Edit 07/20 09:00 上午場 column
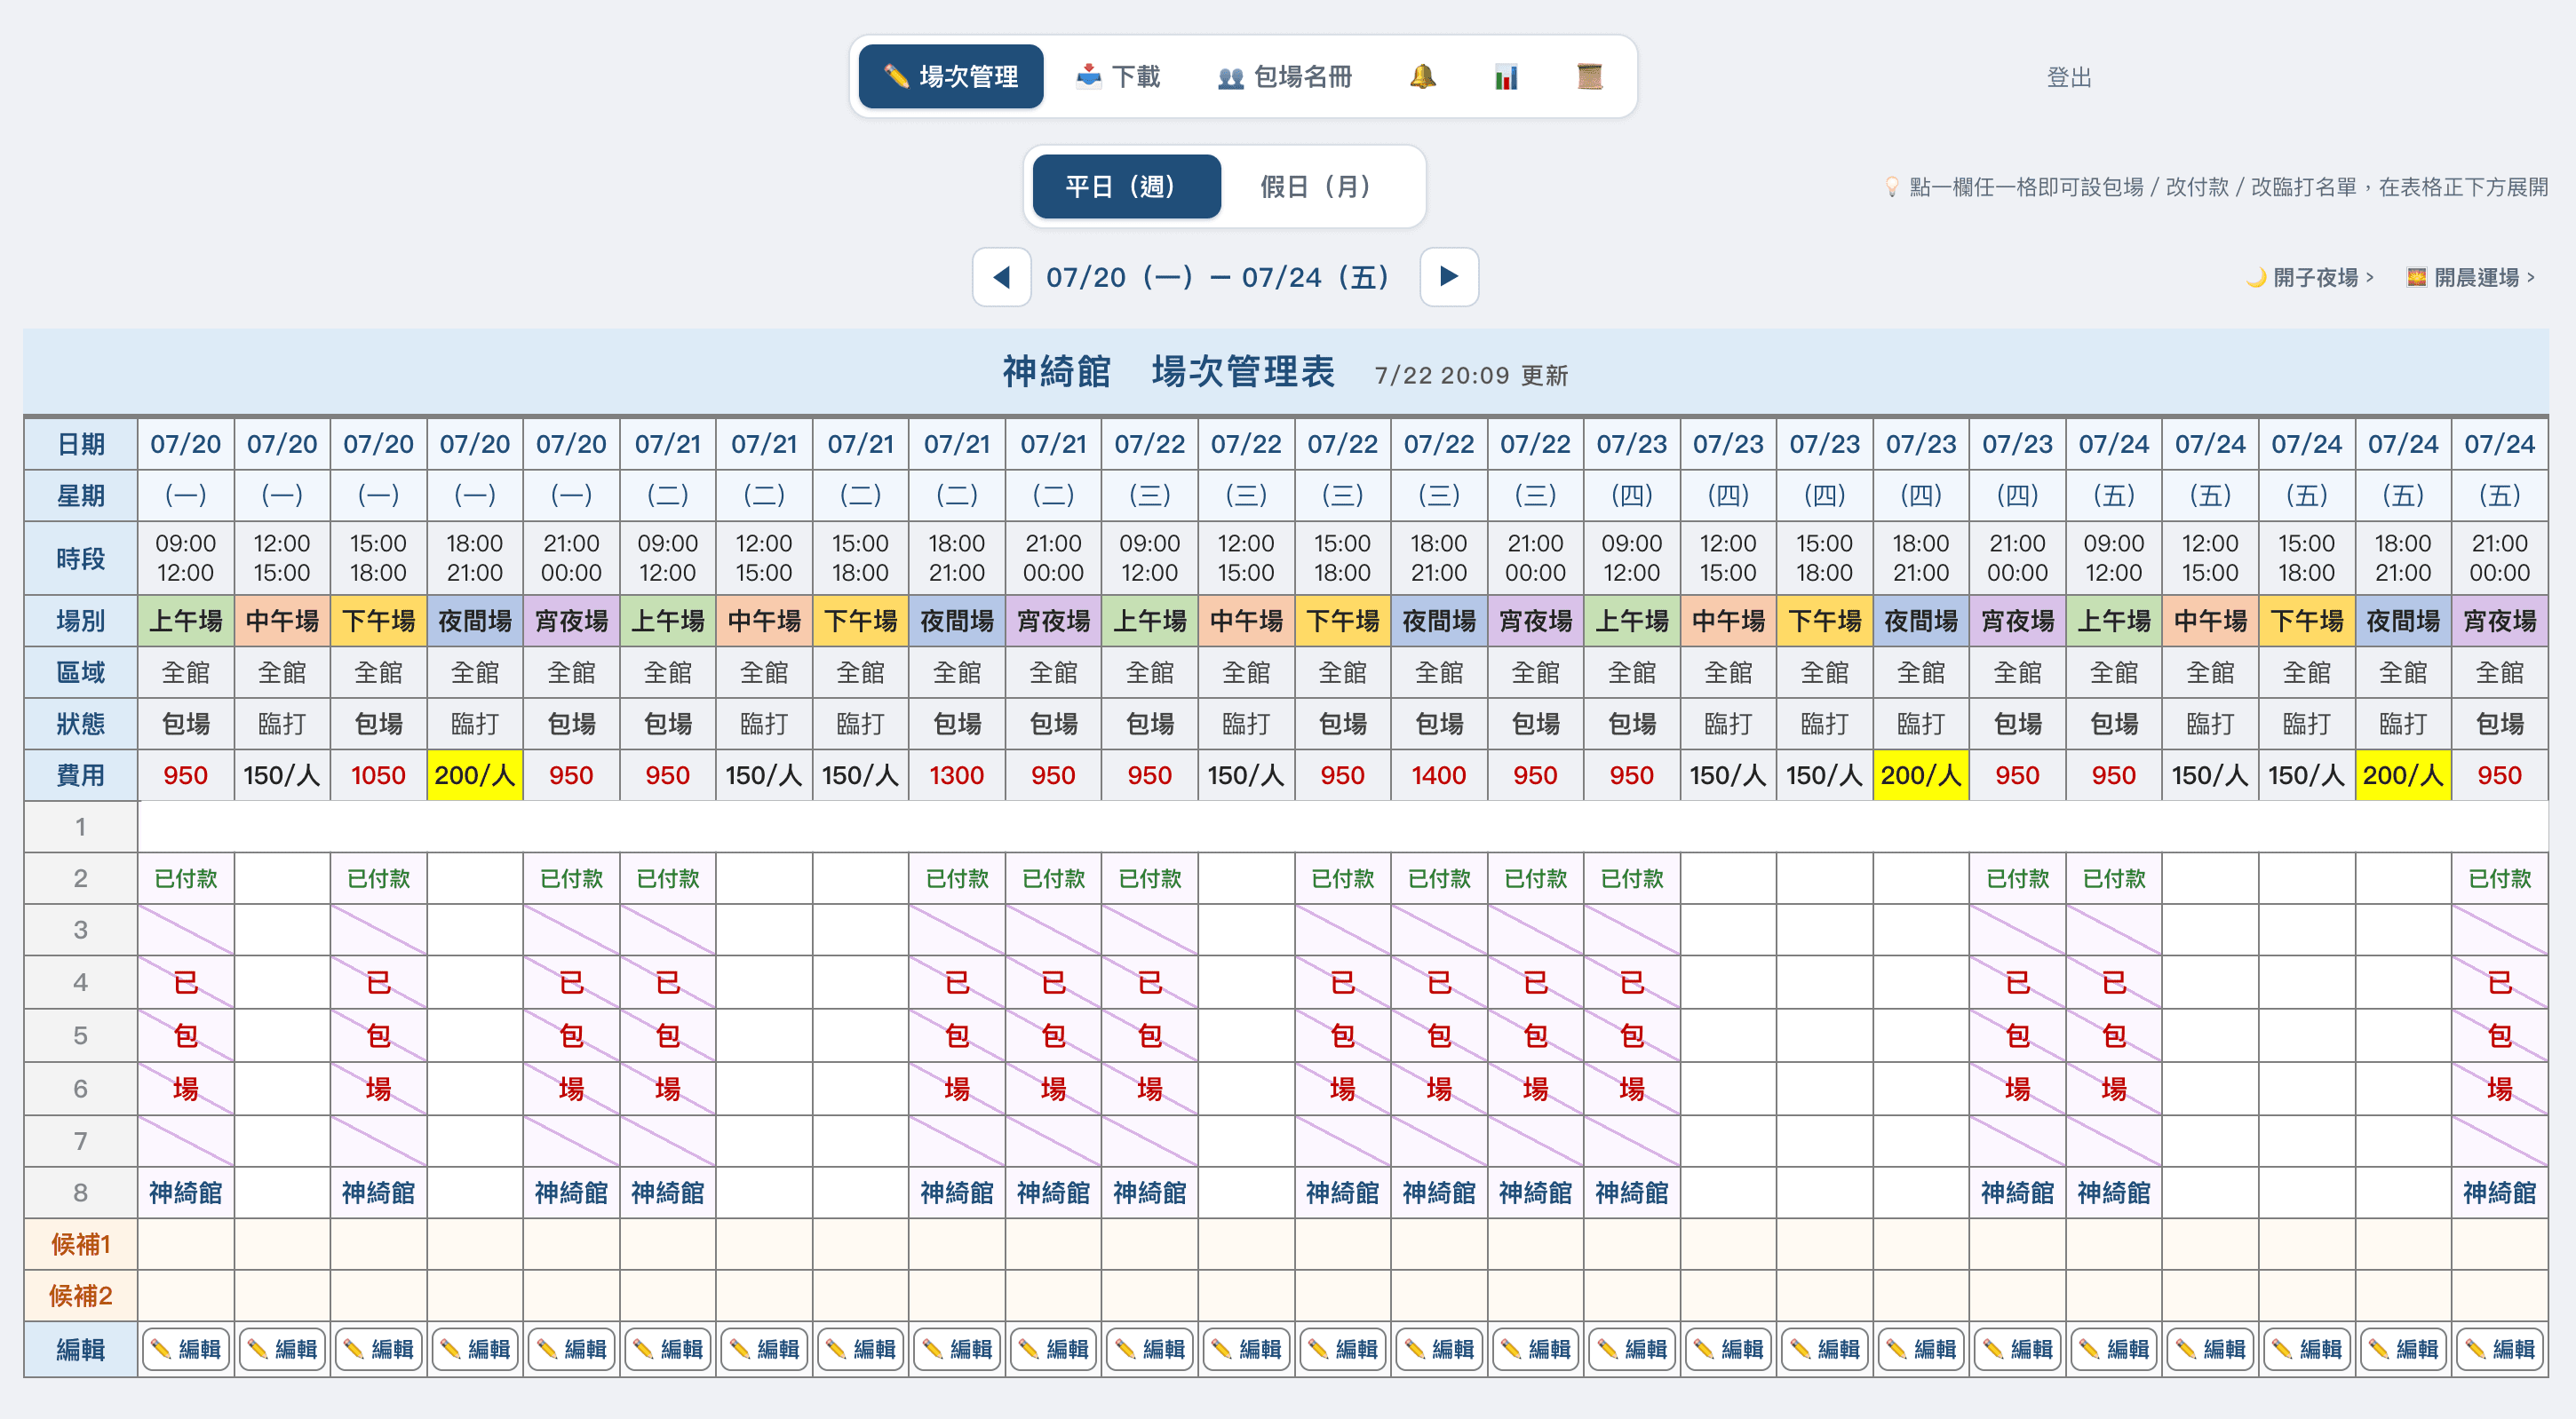 pyautogui.click(x=186, y=1349)
